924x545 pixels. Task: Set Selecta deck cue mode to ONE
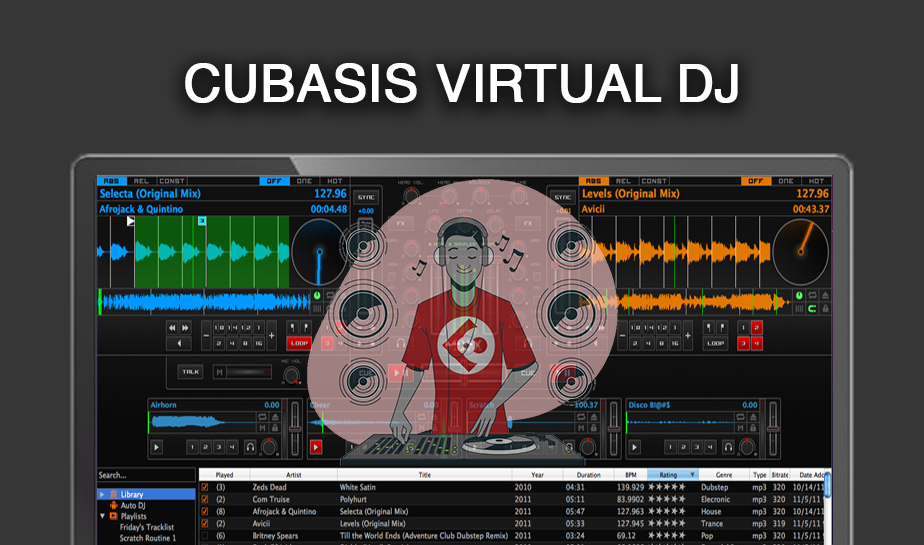[305, 181]
